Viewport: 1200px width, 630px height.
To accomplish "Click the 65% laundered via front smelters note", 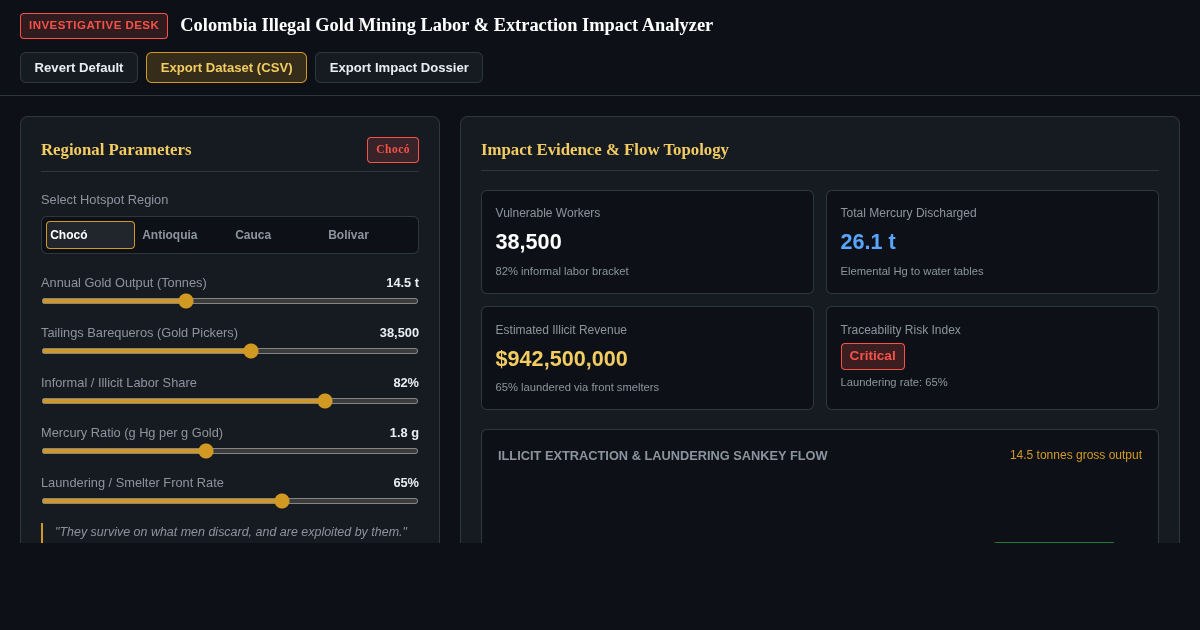I will click(577, 387).
